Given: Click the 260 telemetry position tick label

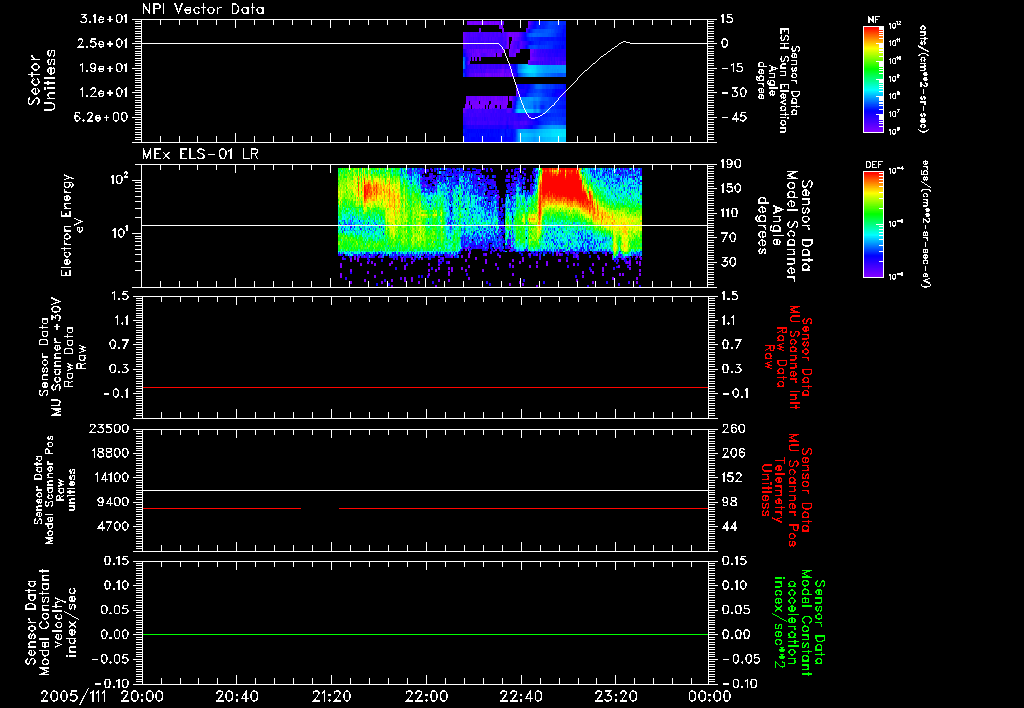Looking at the screenshot, I should 732,428.
